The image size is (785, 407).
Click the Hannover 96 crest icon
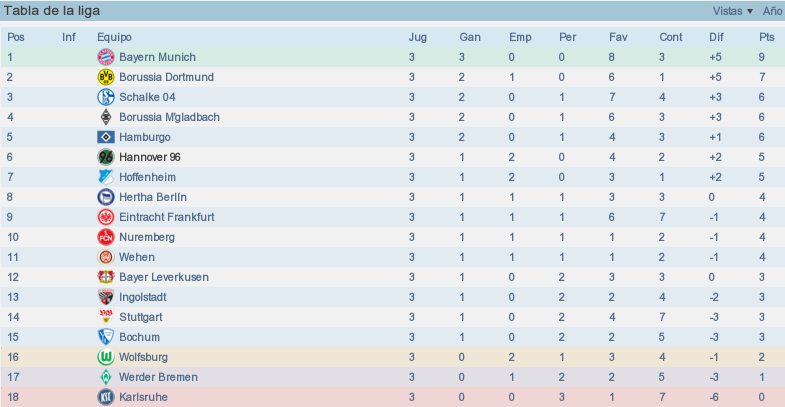pos(106,157)
